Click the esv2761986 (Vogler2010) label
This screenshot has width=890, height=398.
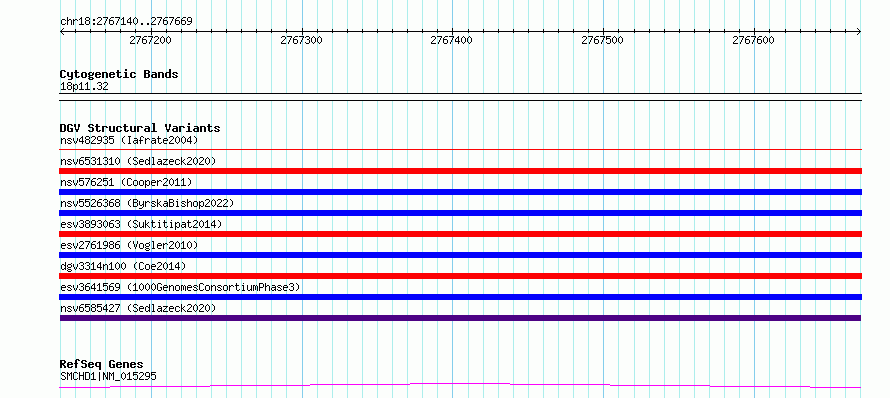129,245
